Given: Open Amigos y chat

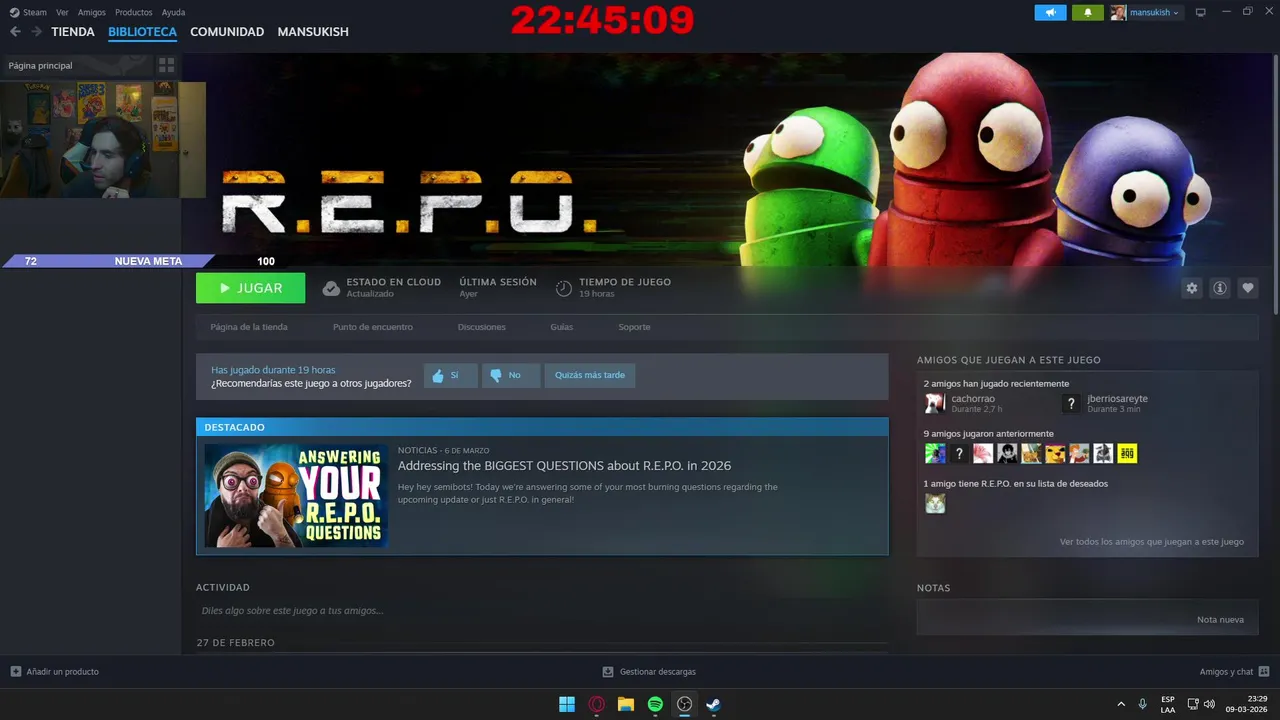Looking at the screenshot, I should (1234, 672).
